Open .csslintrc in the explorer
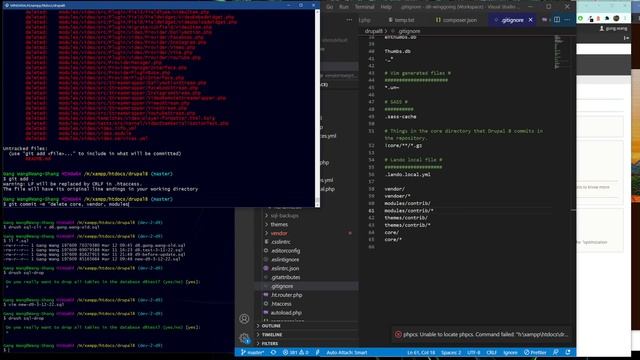This screenshot has width=640, height=360. pyautogui.click(x=281, y=242)
